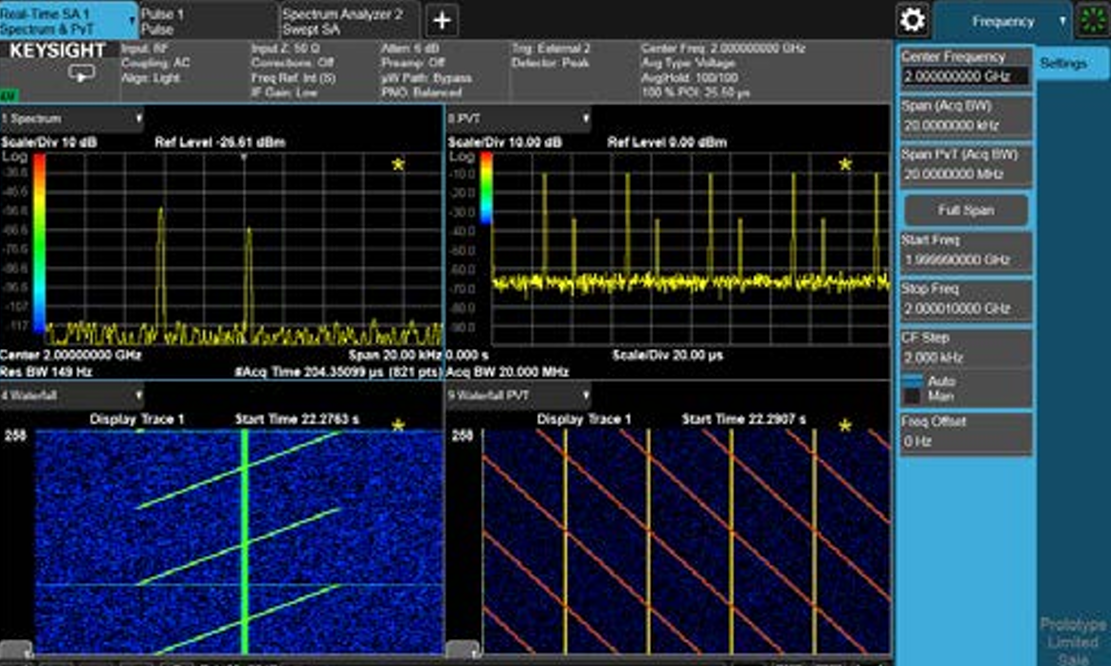
Task: Click the Center Frequency input field
Action: [x=966, y=76]
